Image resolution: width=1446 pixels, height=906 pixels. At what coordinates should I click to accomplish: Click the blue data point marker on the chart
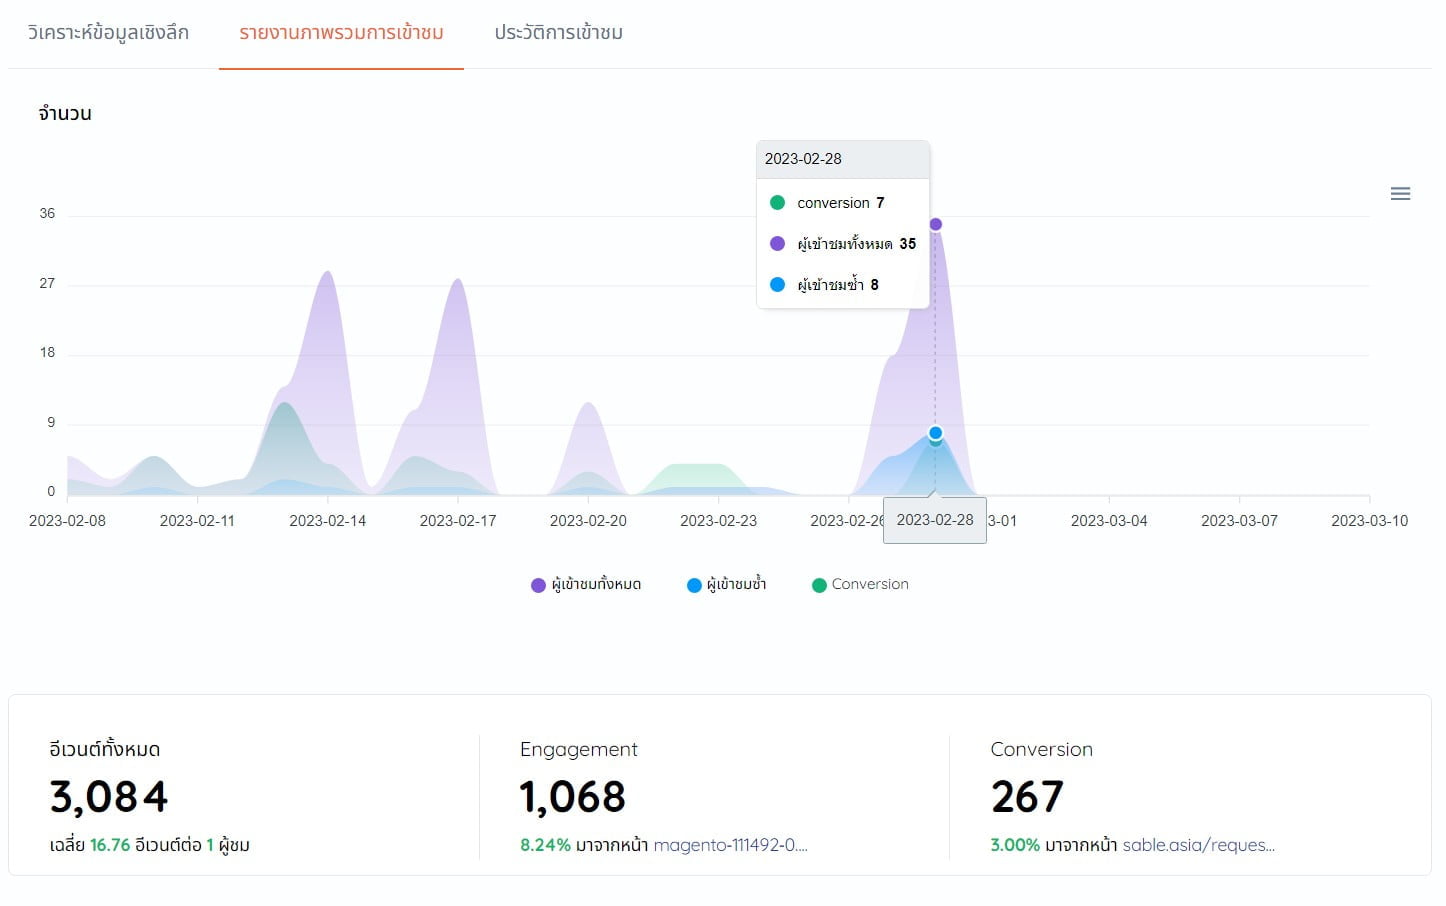coord(935,432)
